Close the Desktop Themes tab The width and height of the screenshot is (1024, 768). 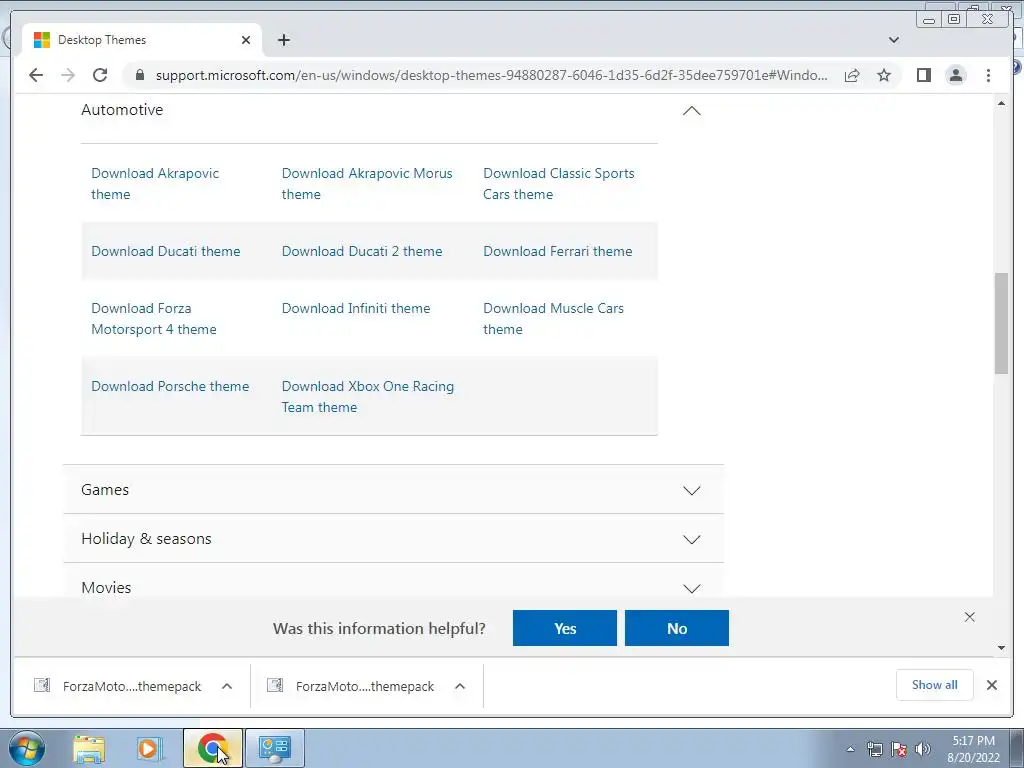point(246,40)
